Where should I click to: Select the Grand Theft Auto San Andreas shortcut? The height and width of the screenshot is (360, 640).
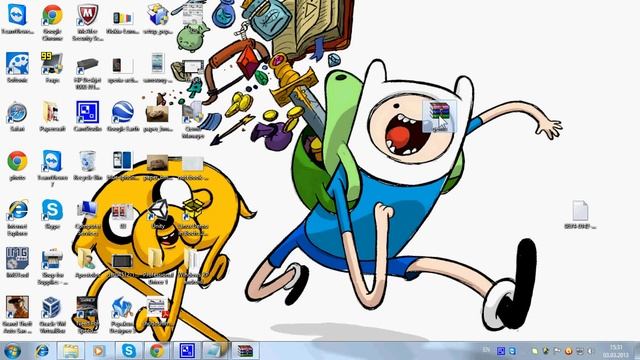pos(17,307)
